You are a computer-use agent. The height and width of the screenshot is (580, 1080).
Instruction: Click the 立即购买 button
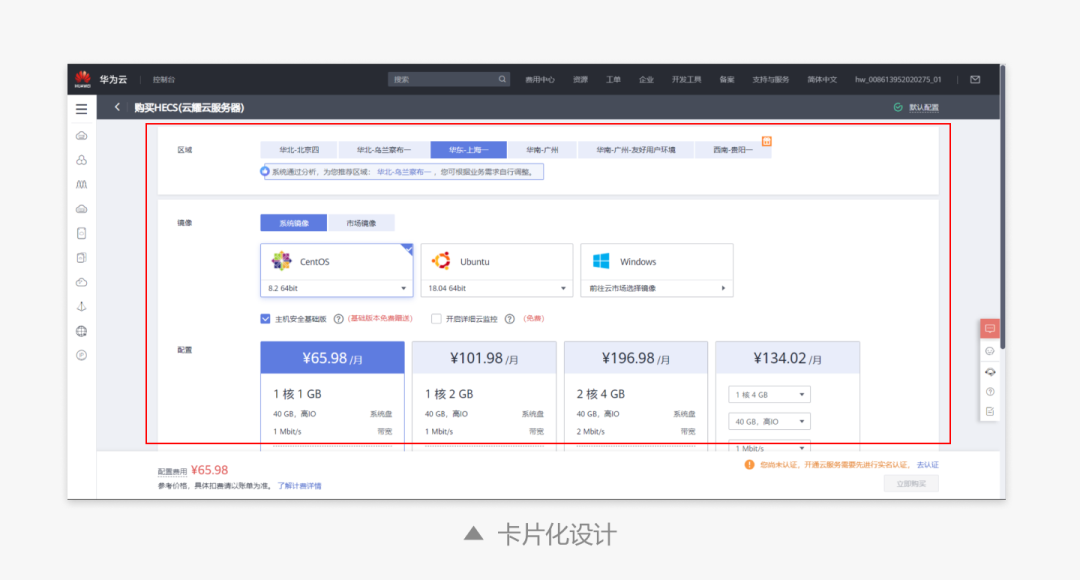(911, 484)
